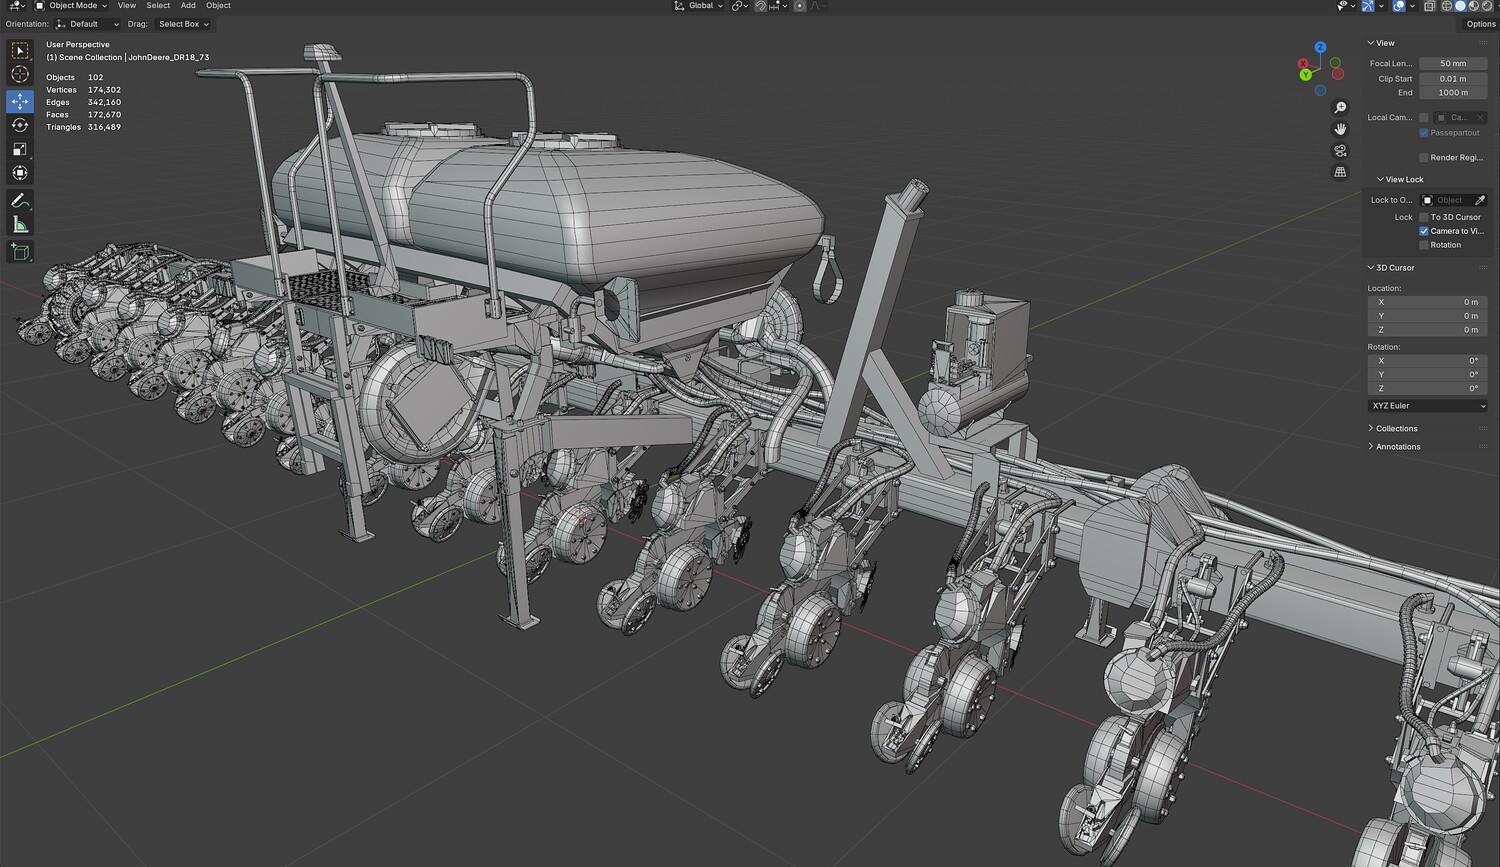Open the editor type selector icon
This screenshot has width=1500, height=867.
[x=16, y=6]
